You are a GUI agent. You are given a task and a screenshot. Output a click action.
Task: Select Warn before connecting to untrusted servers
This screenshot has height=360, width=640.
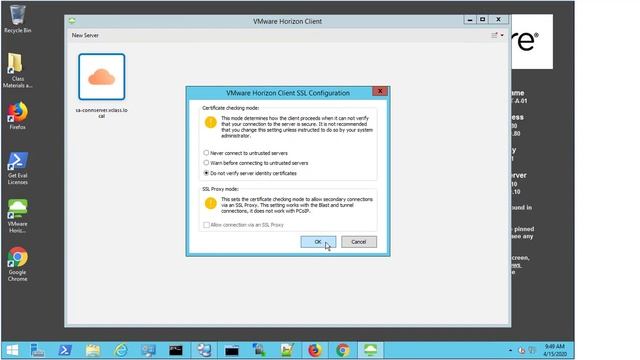tap(256, 163)
